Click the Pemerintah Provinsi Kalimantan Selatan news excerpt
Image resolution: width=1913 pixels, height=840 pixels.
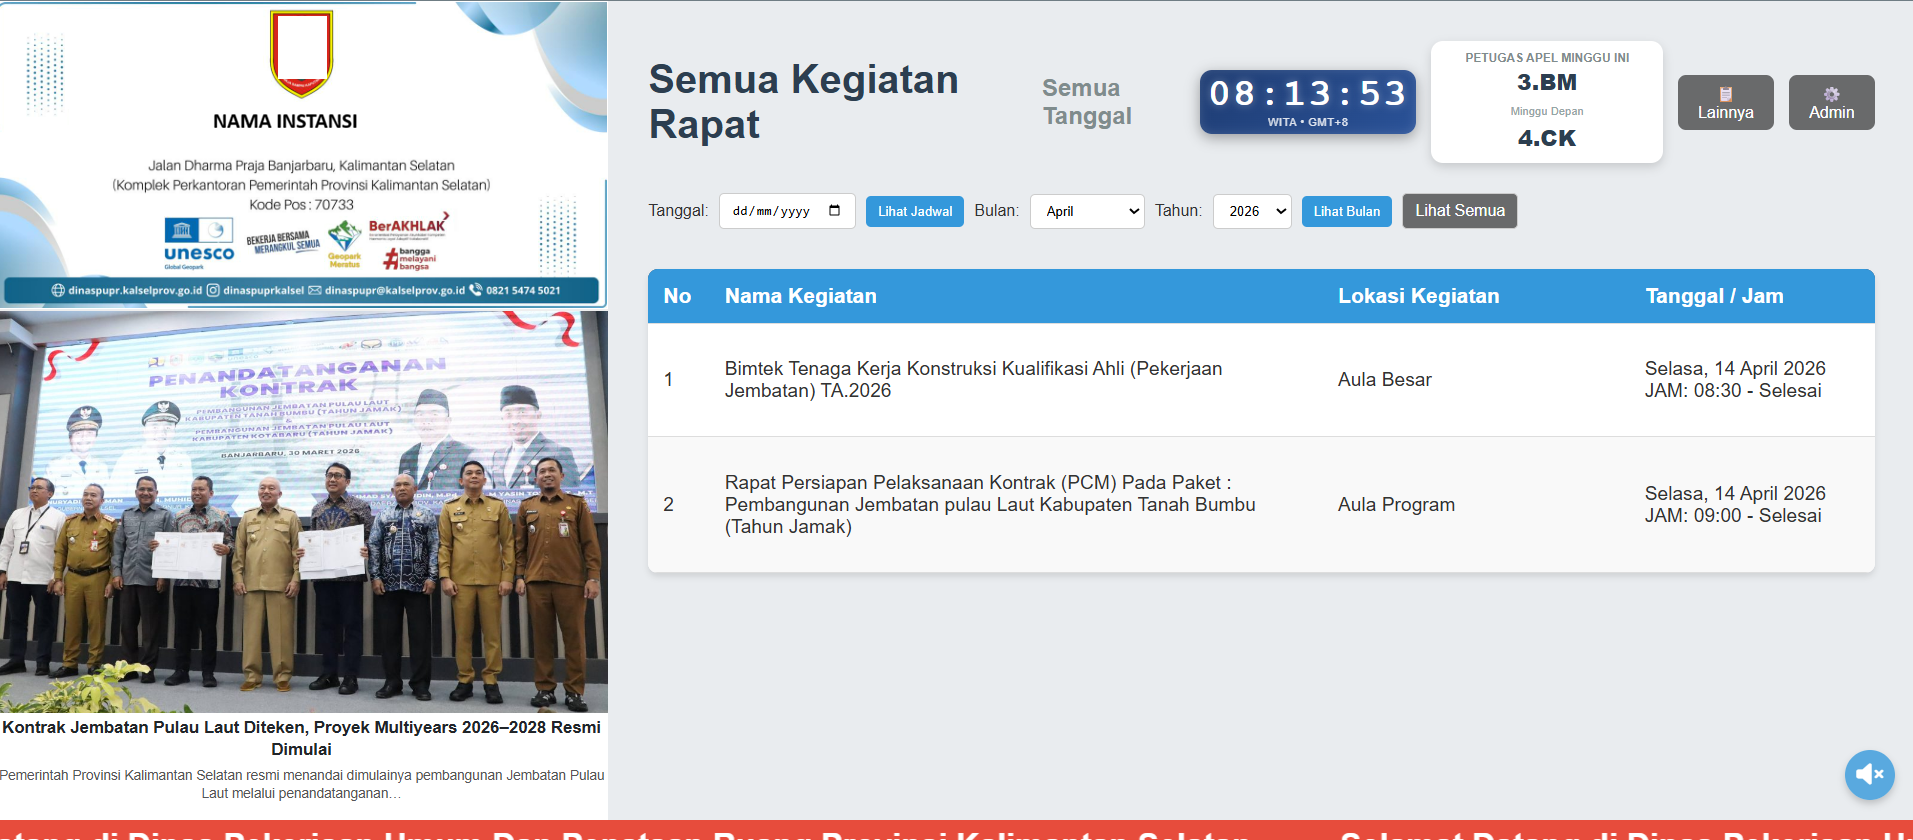(x=301, y=784)
